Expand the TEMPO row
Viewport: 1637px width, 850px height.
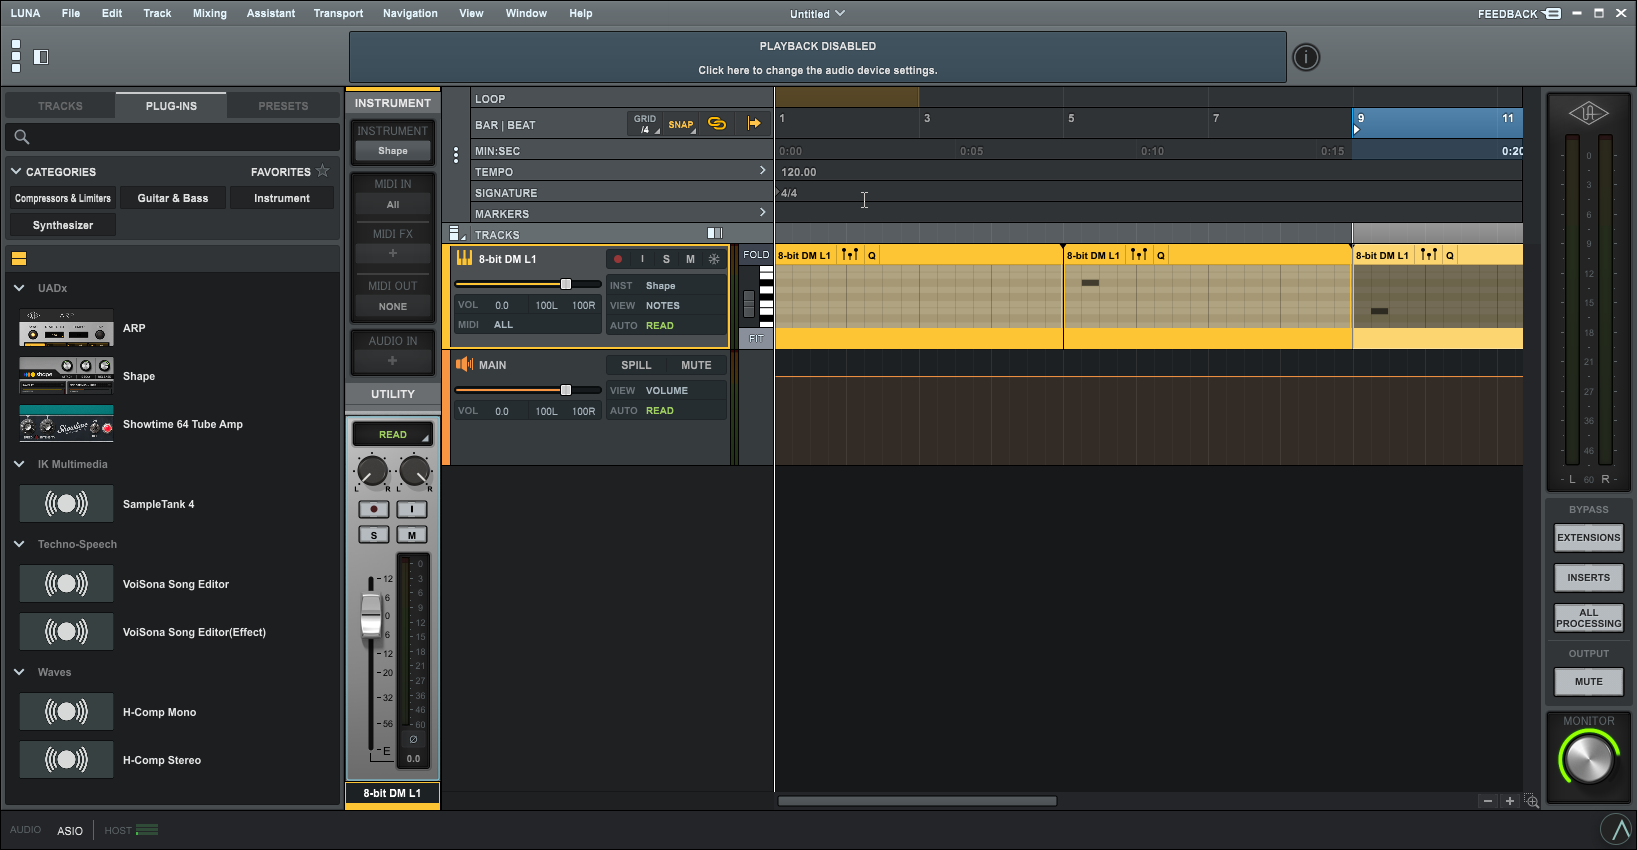(x=762, y=171)
